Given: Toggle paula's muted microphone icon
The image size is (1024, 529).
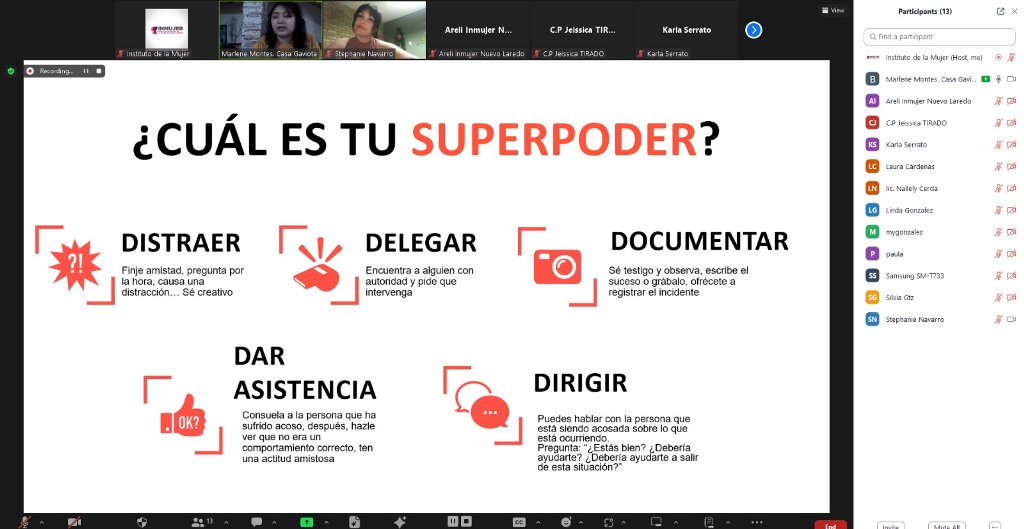Looking at the screenshot, I should 999,253.
